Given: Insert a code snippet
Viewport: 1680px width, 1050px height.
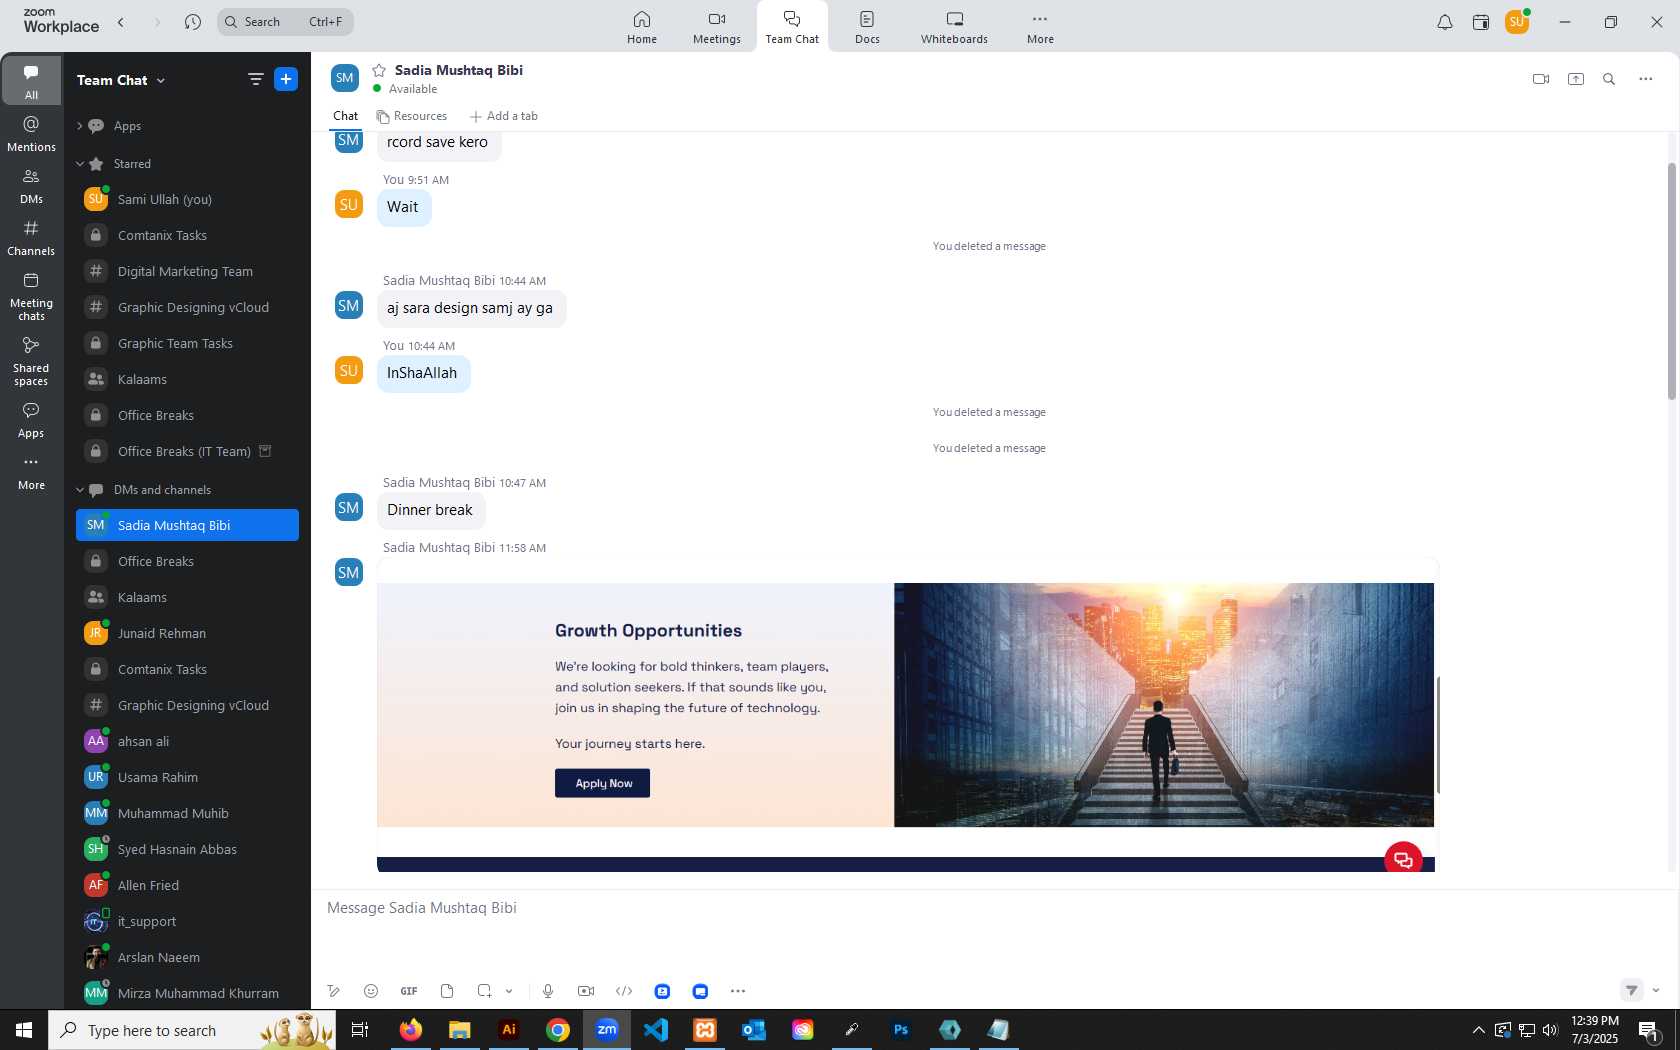Looking at the screenshot, I should [x=624, y=991].
